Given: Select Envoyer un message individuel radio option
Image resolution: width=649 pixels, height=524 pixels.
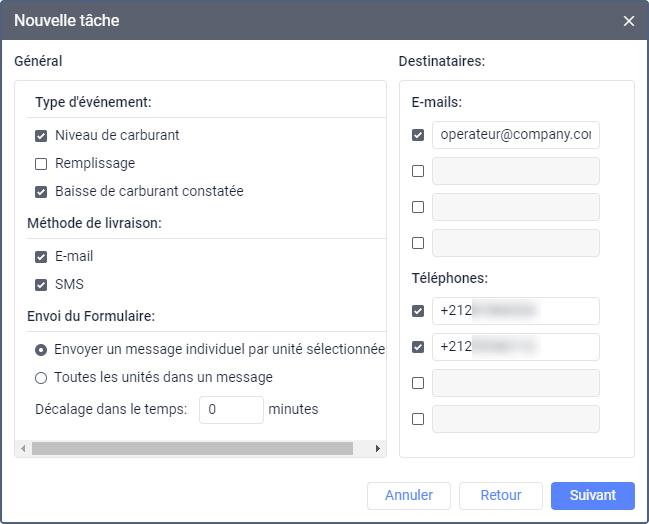Looking at the screenshot, I should click(41, 350).
